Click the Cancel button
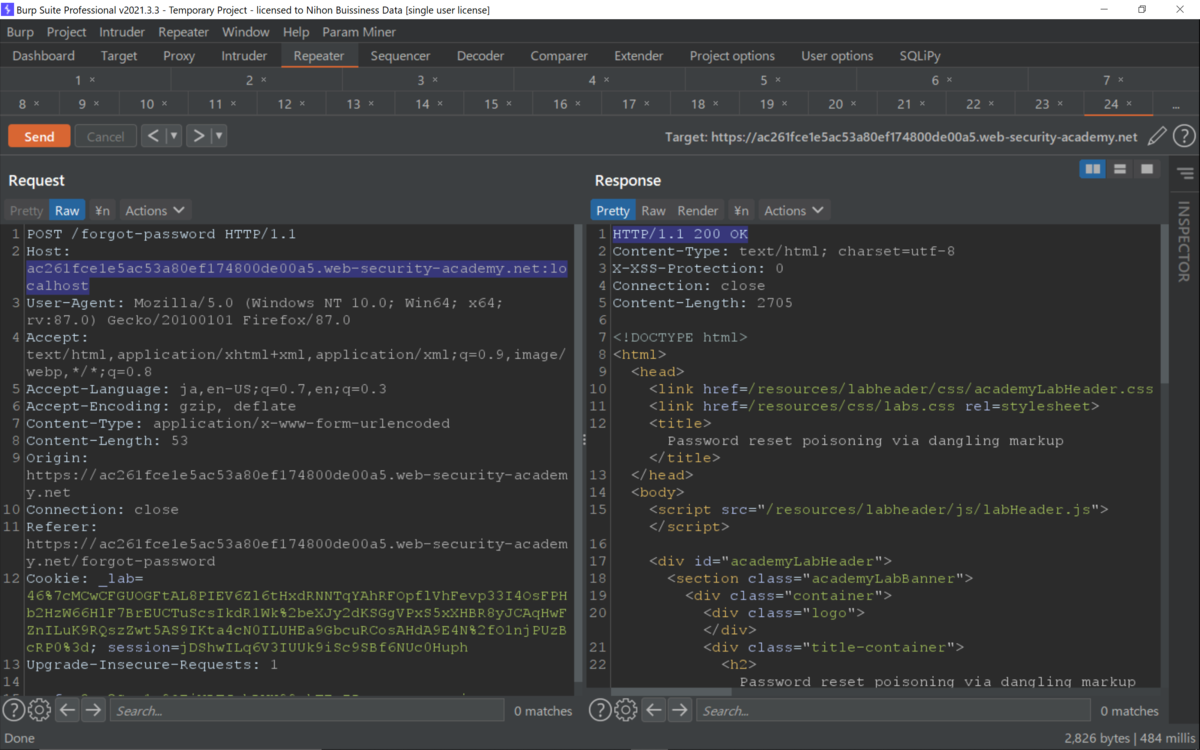1200x750 pixels. pyautogui.click(x=105, y=136)
